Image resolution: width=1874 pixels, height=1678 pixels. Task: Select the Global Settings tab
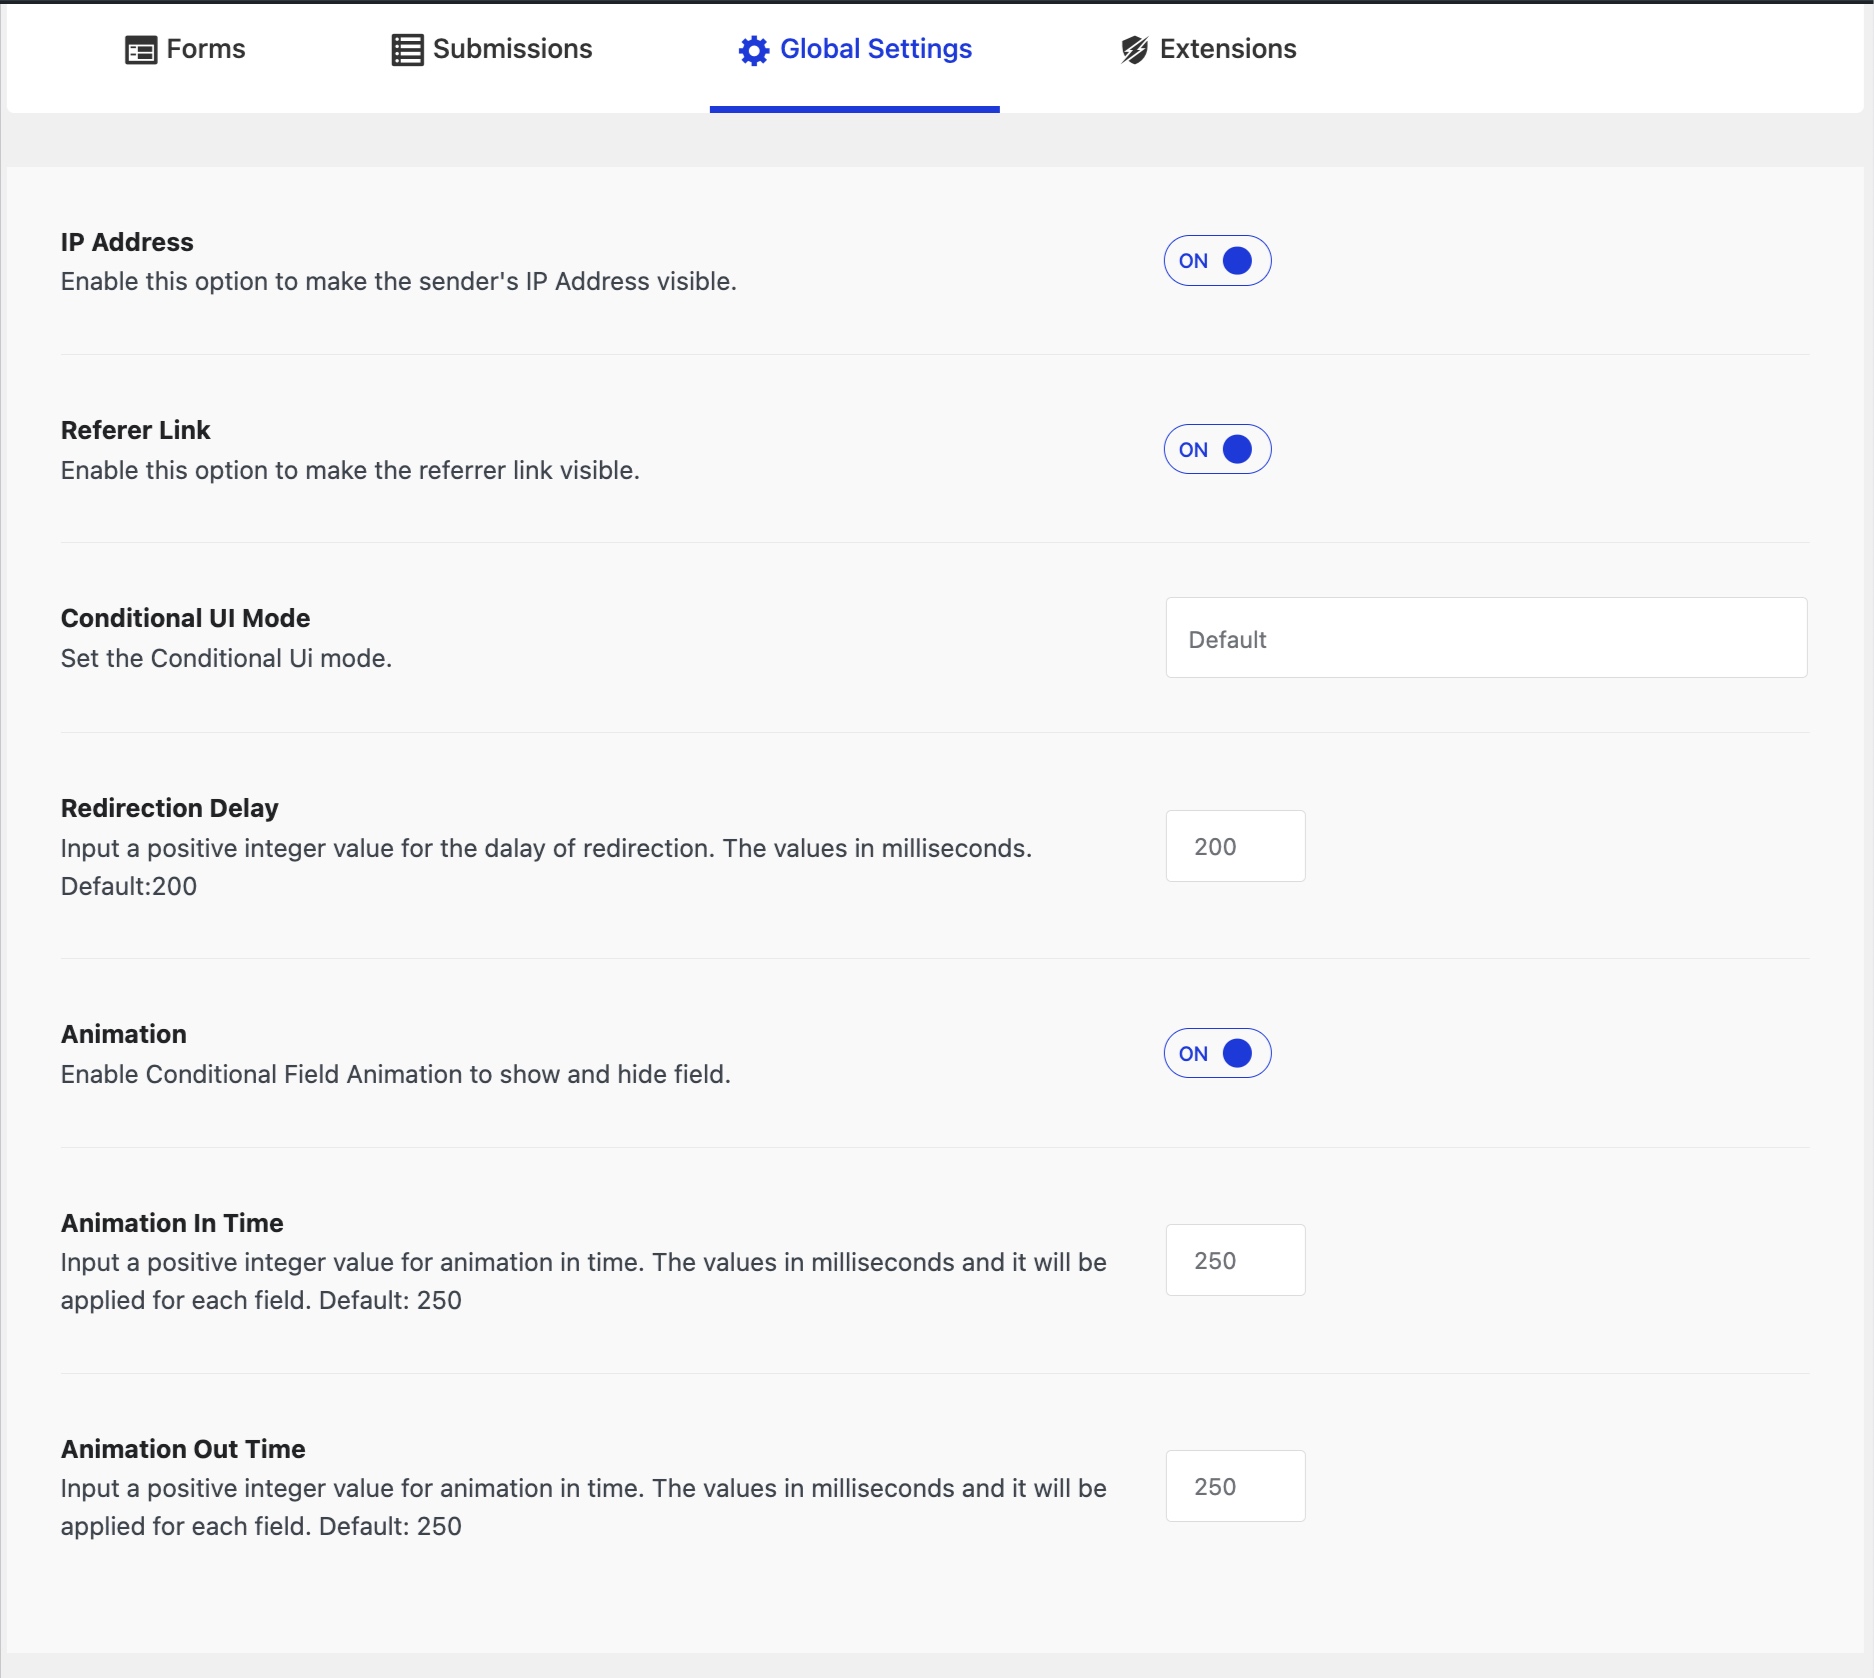point(855,50)
